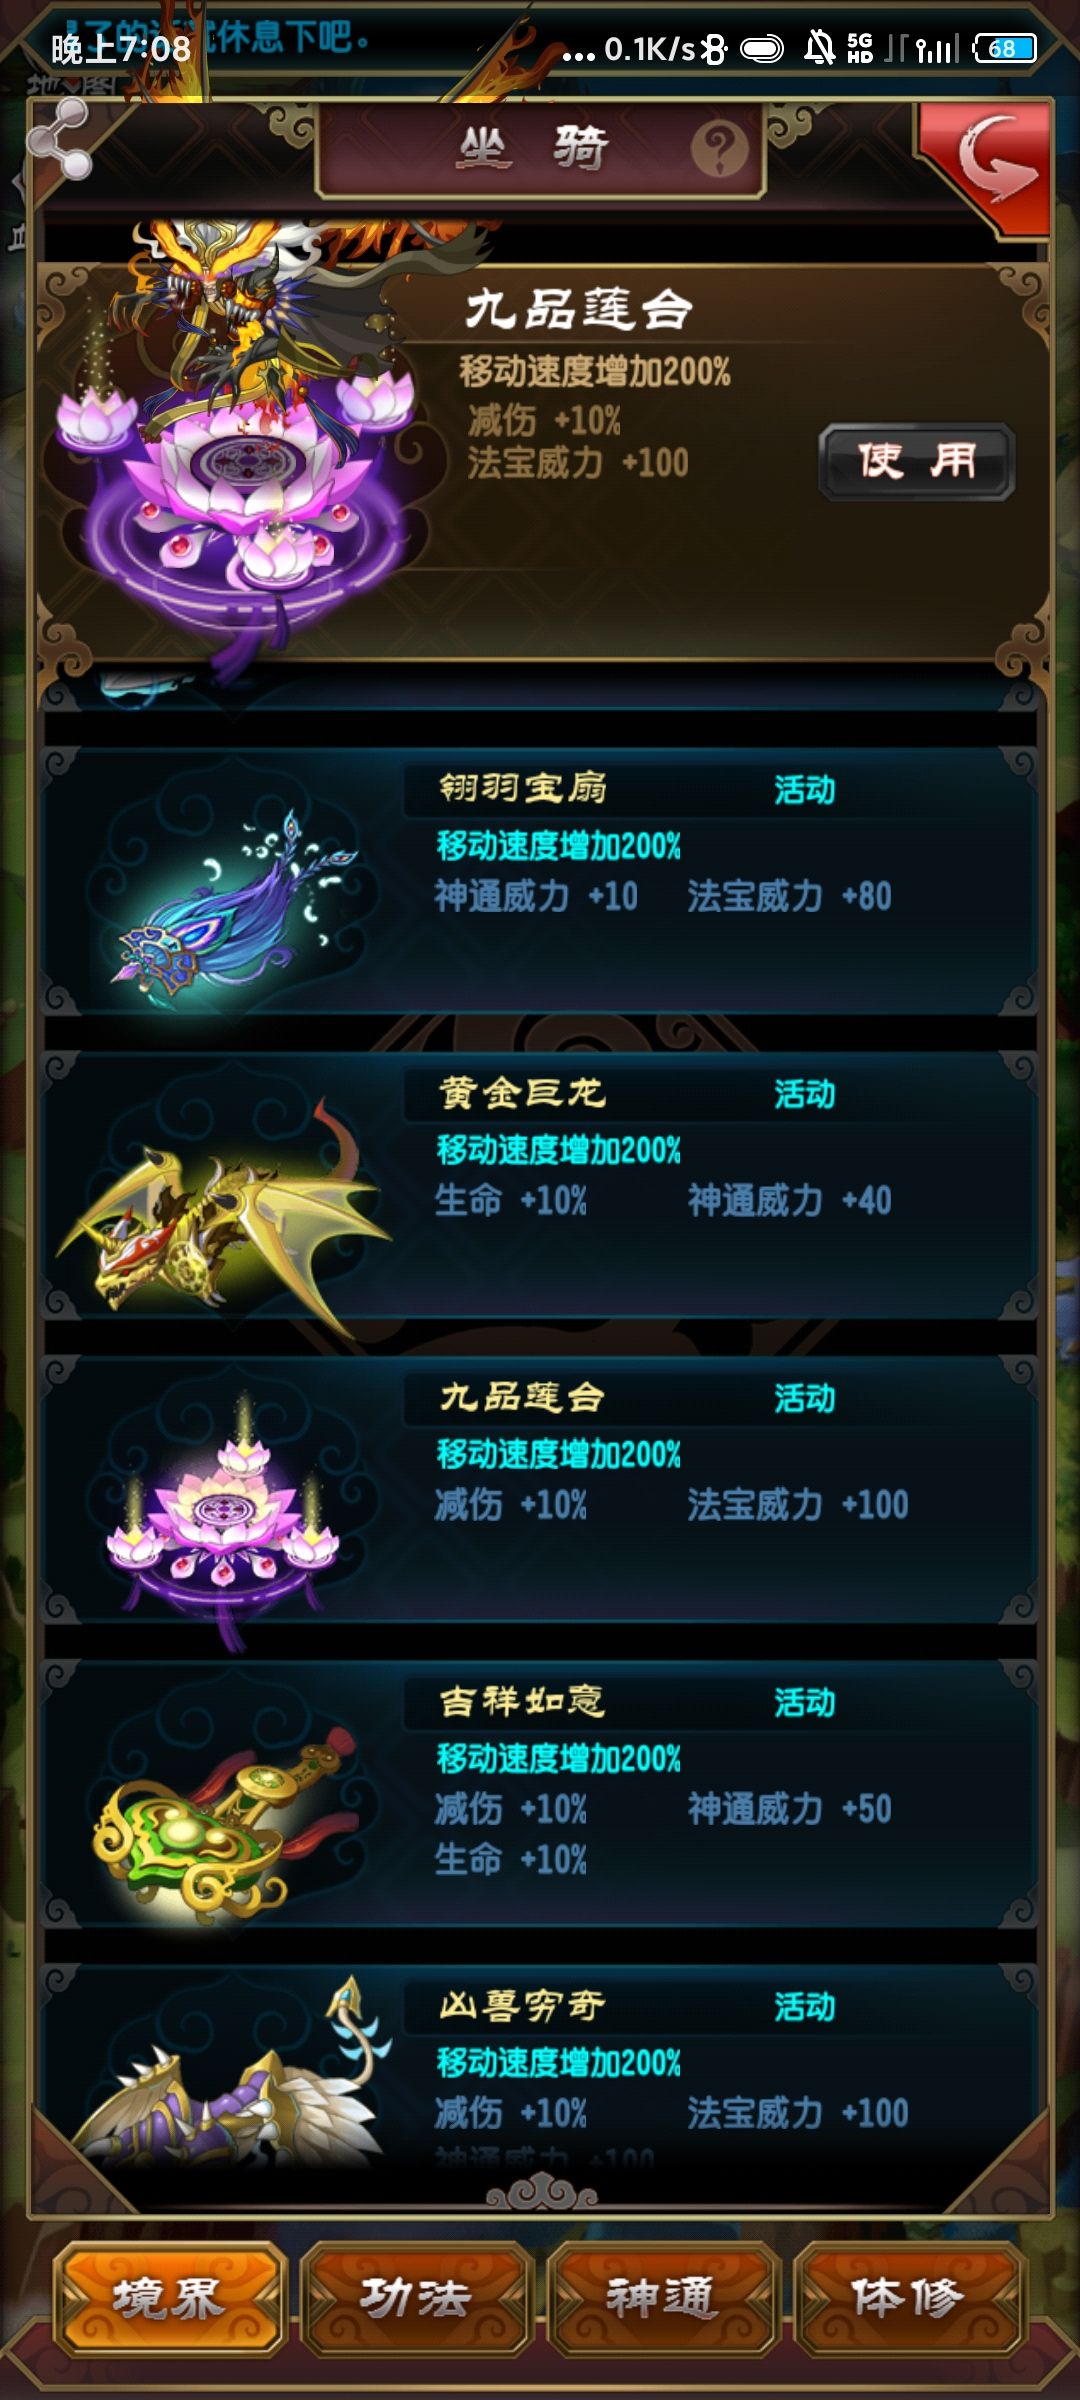Image resolution: width=1080 pixels, height=2400 pixels.
Task: Open the 体修 tab
Action: click(x=908, y=2298)
